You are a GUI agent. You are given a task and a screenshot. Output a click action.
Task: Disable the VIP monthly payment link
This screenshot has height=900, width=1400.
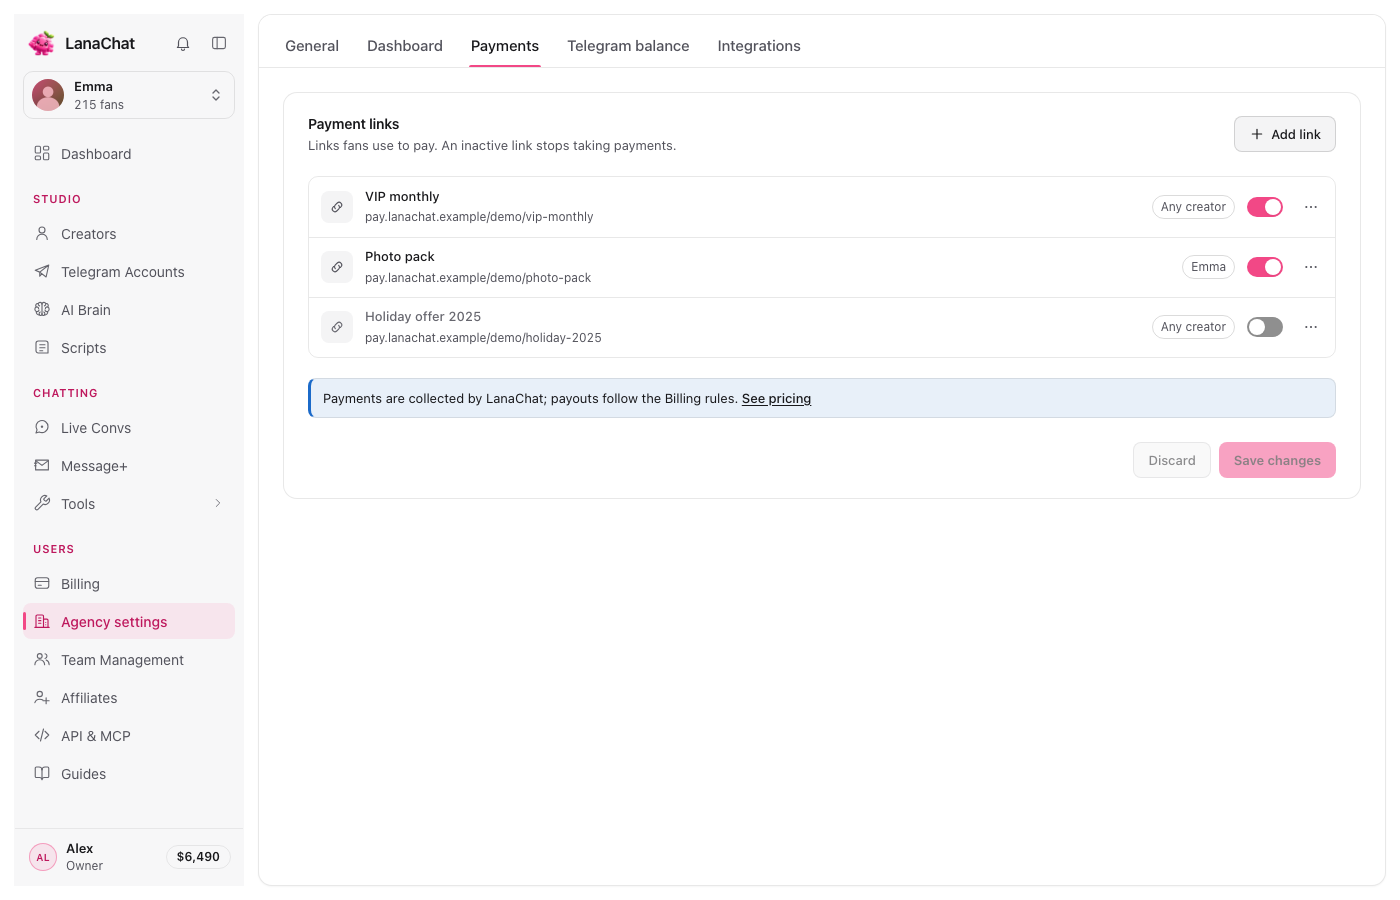(x=1265, y=207)
